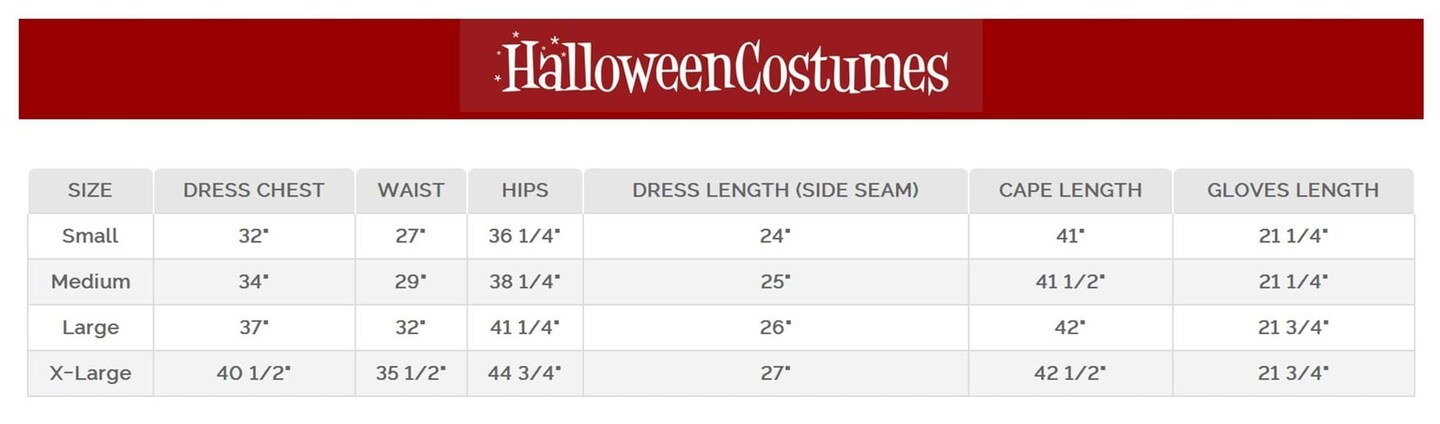Click the DRESS LENGTH (SIDE SEAM) header
The height and width of the screenshot is (424, 1440).
tap(775, 190)
